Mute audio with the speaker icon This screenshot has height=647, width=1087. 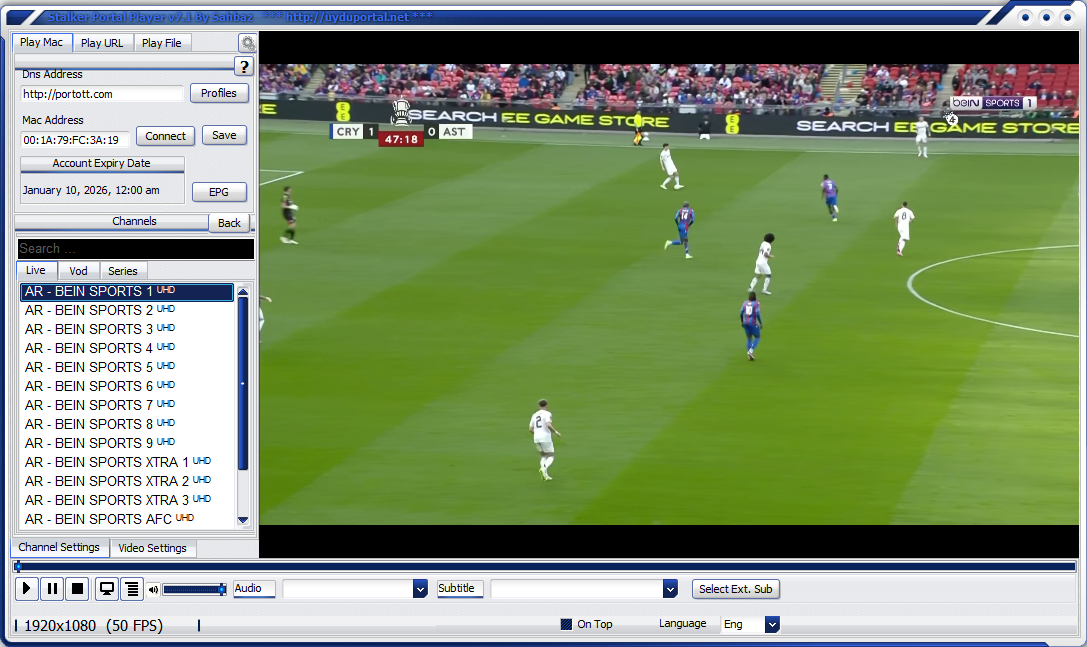point(153,589)
